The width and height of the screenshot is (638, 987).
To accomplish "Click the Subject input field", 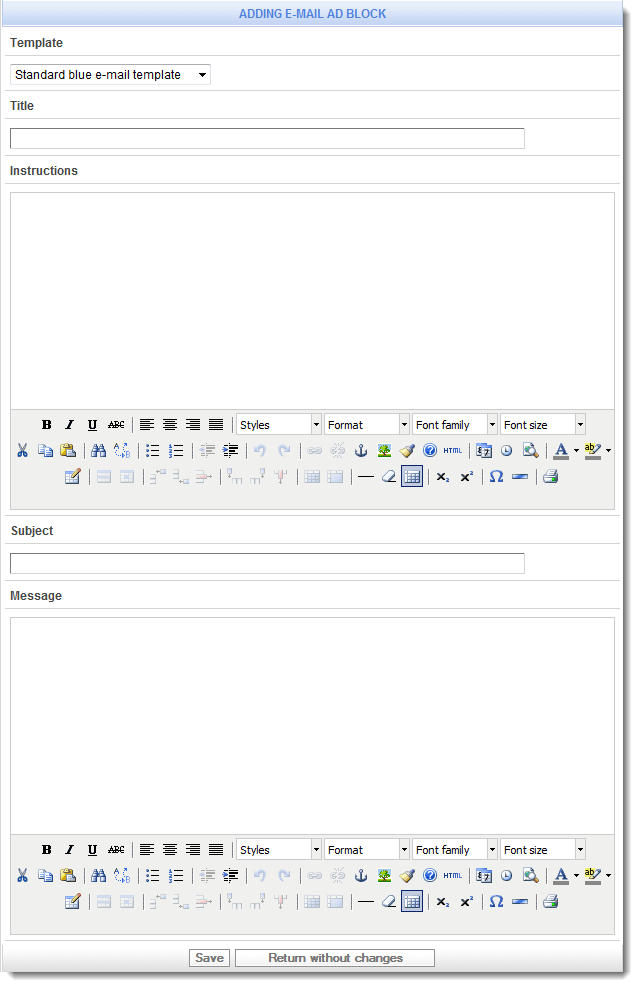I will tap(267, 563).
